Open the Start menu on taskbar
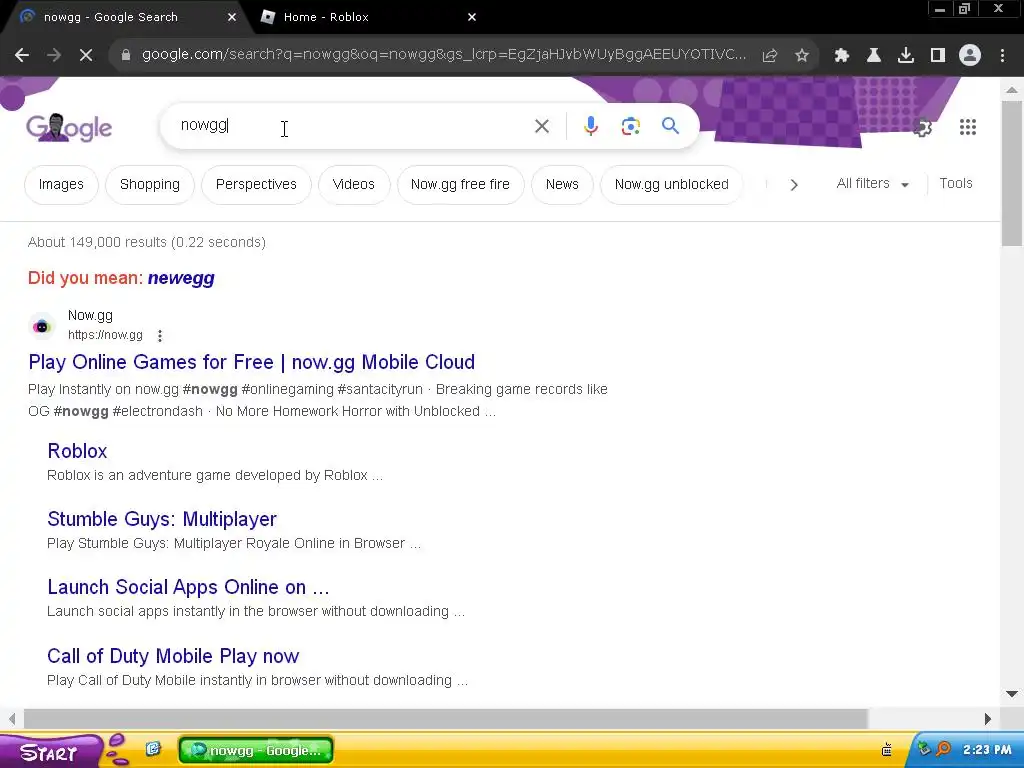This screenshot has height=768, width=1024. 50,752
